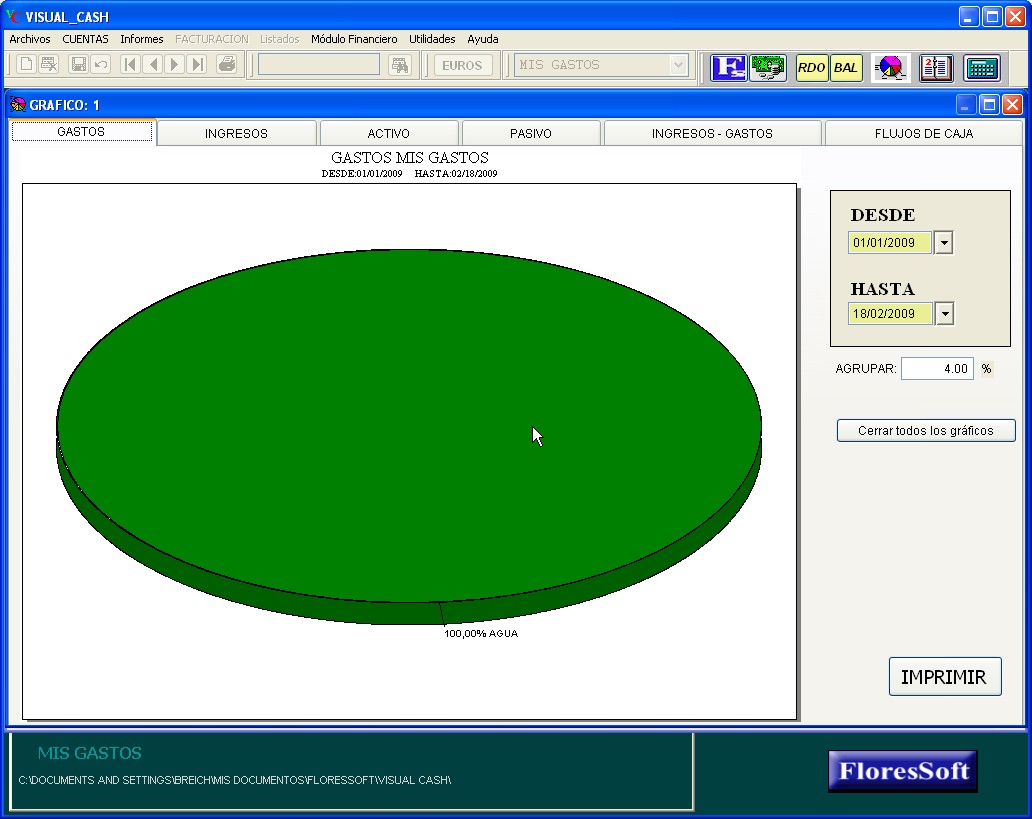This screenshot has width=1032, height=819.
Task: Open the BAL balance button
Action: pos(846,67)
